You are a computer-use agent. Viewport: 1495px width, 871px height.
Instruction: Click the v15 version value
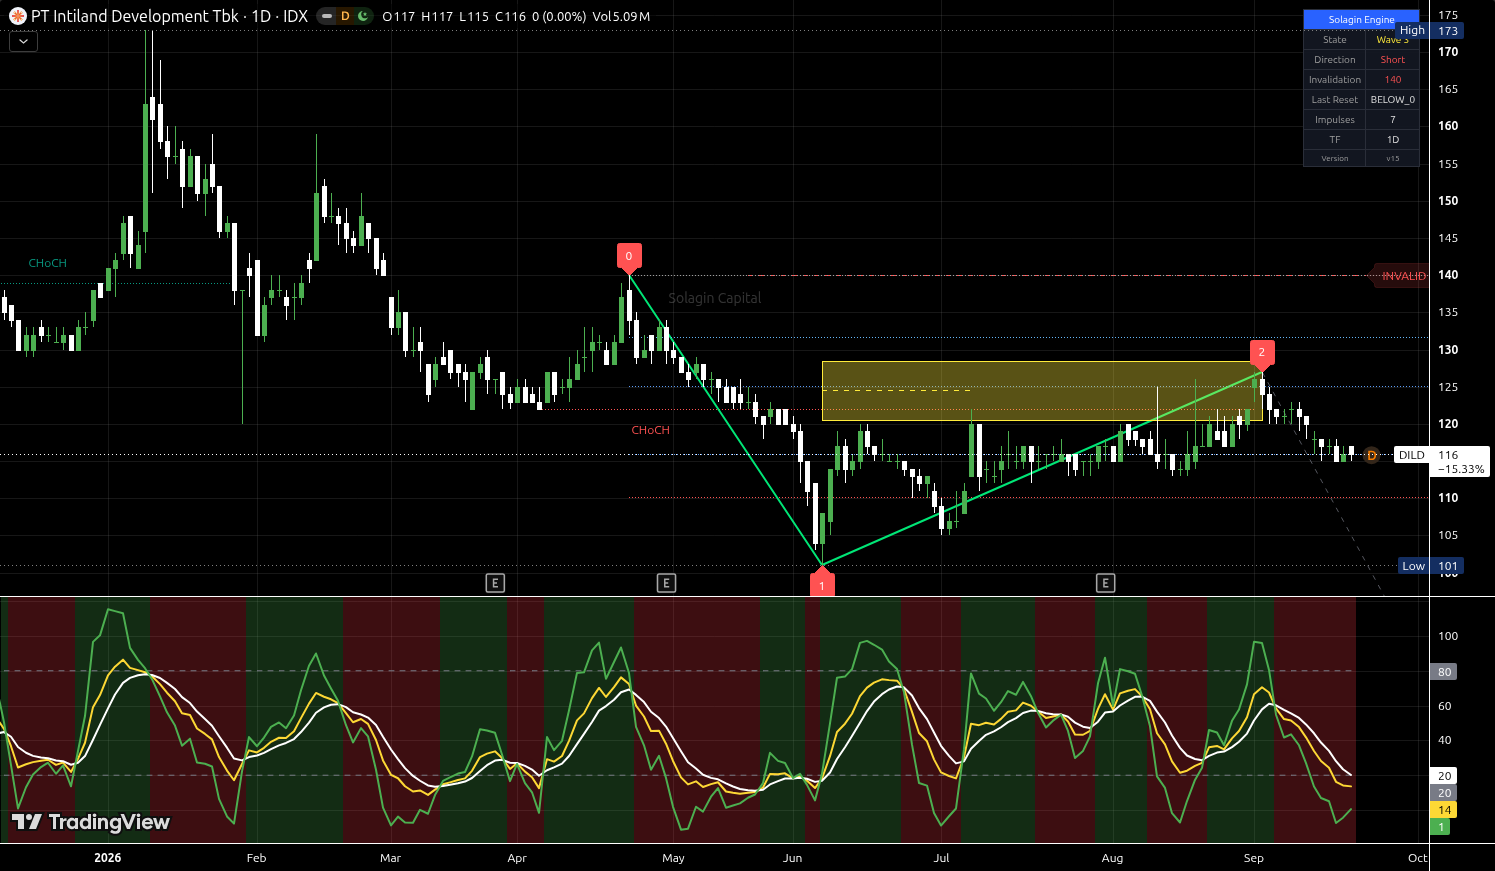click(x=1393, y=158)
